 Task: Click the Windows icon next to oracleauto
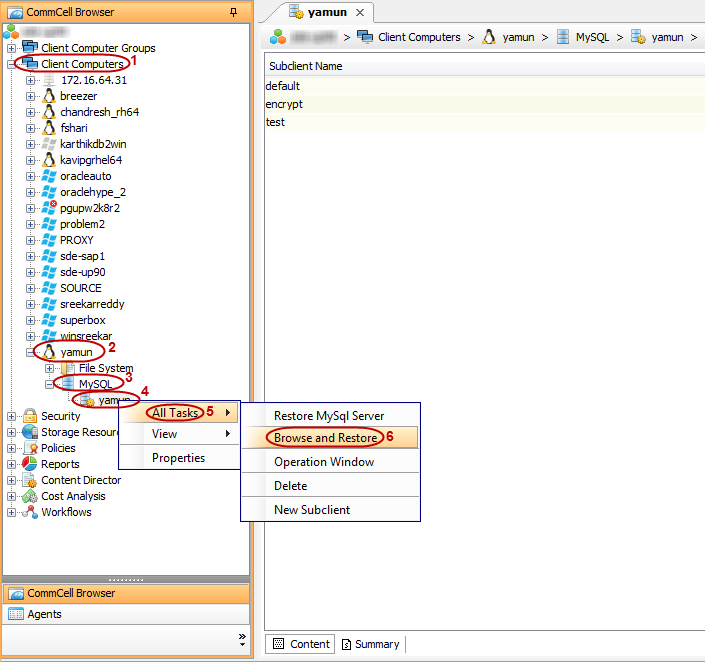point(49,176)
